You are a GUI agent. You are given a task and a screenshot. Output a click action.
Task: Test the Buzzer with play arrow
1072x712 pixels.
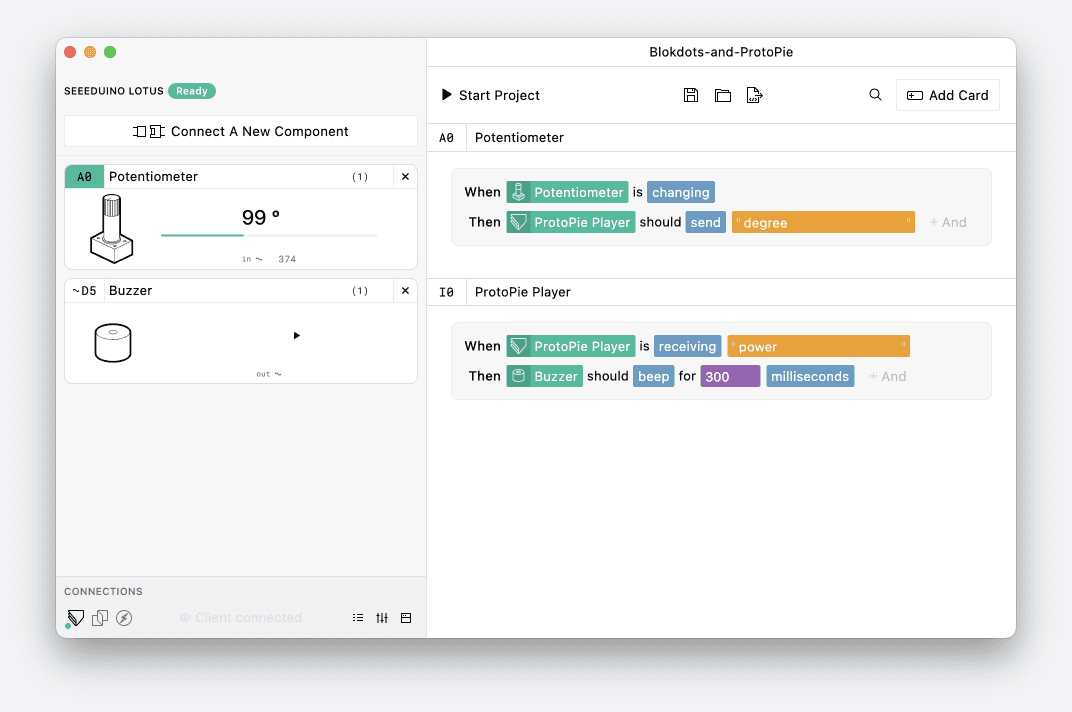[x=297, y=335]
